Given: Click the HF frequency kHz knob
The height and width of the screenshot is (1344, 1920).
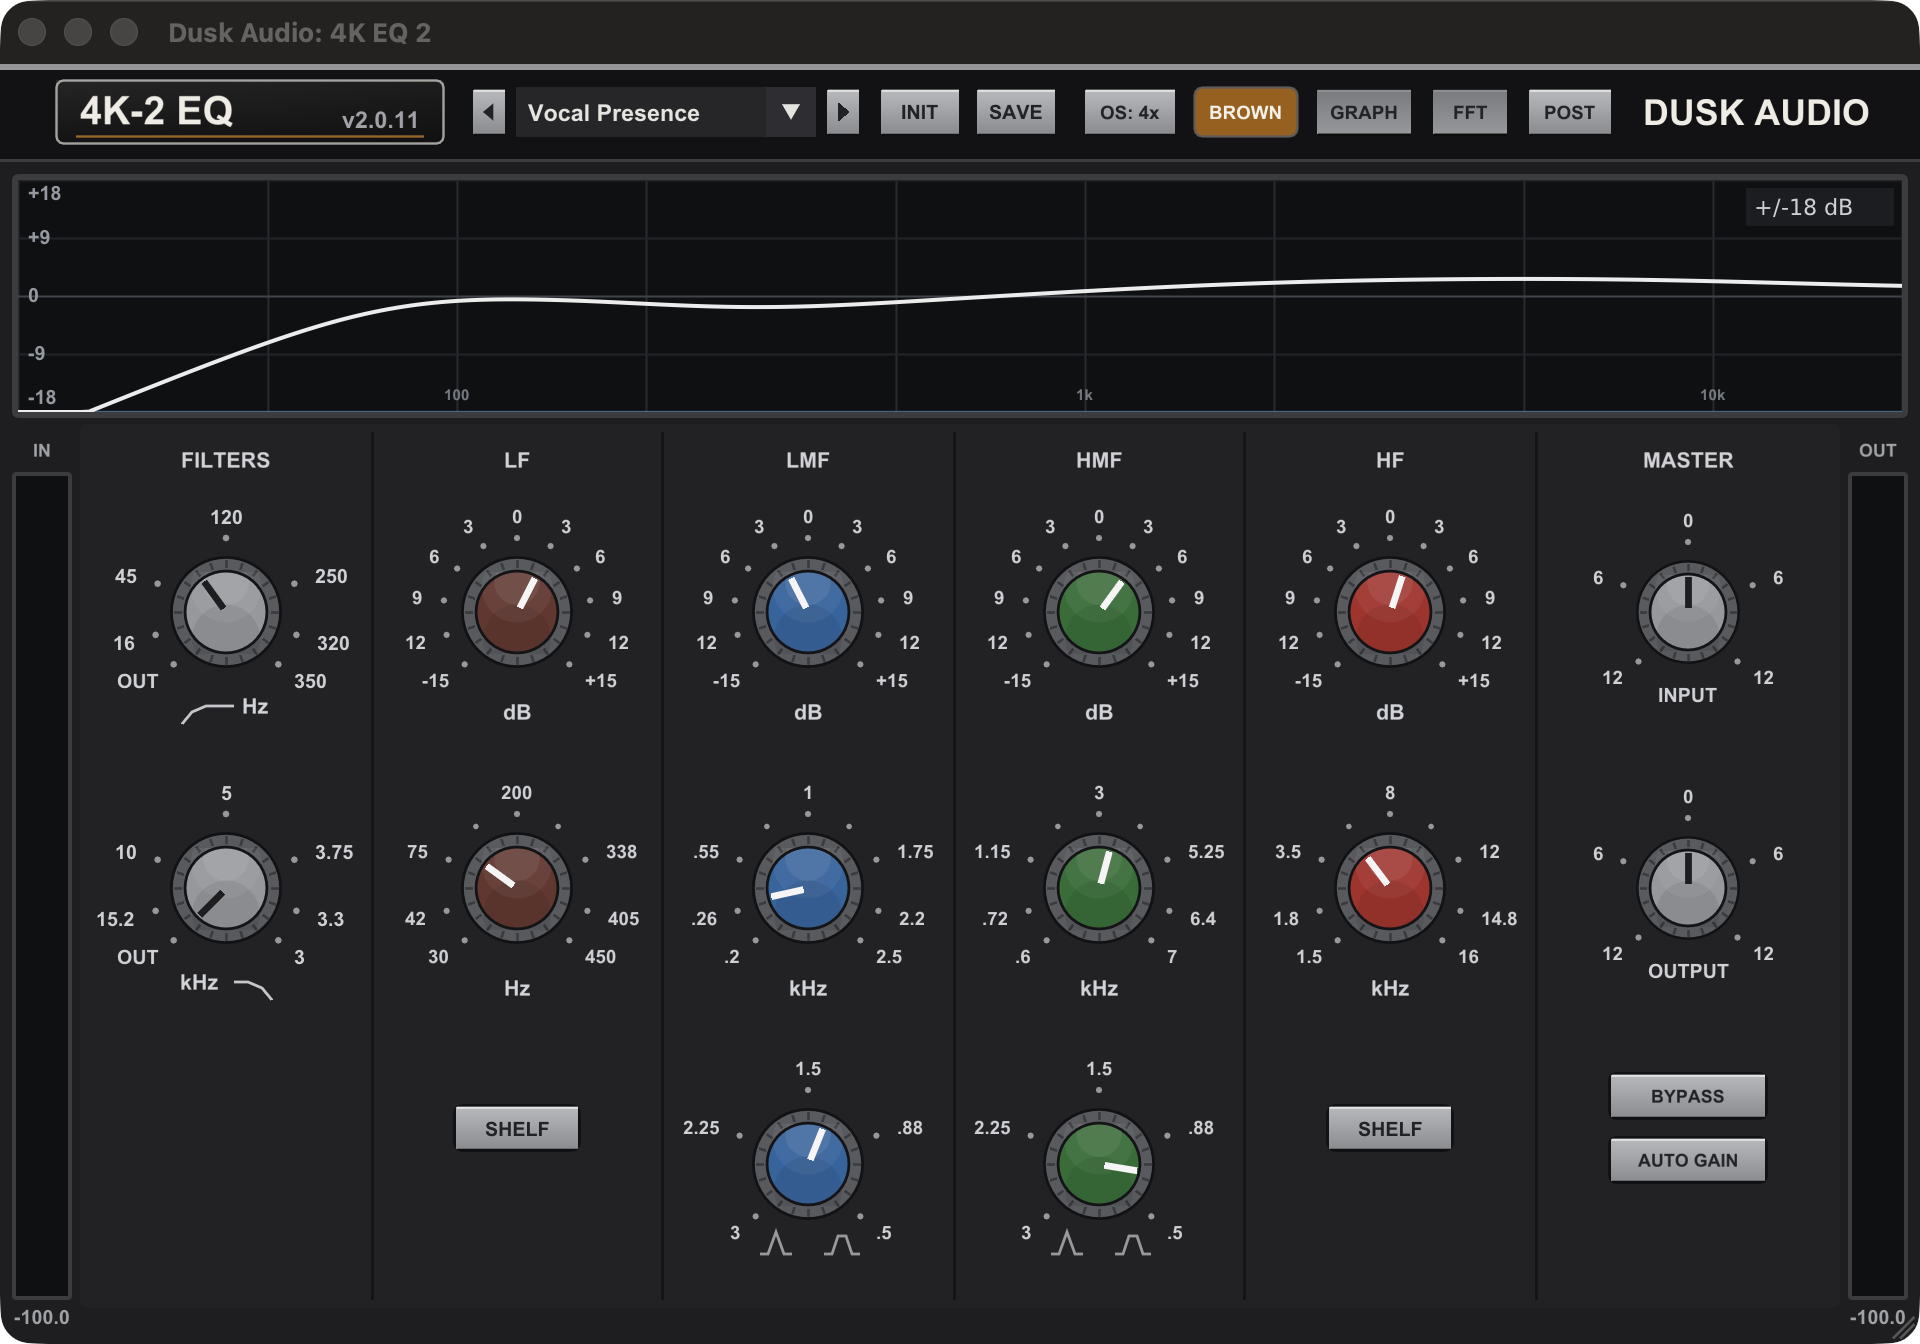Looking at the screenshot, I should click(1390, 888).
